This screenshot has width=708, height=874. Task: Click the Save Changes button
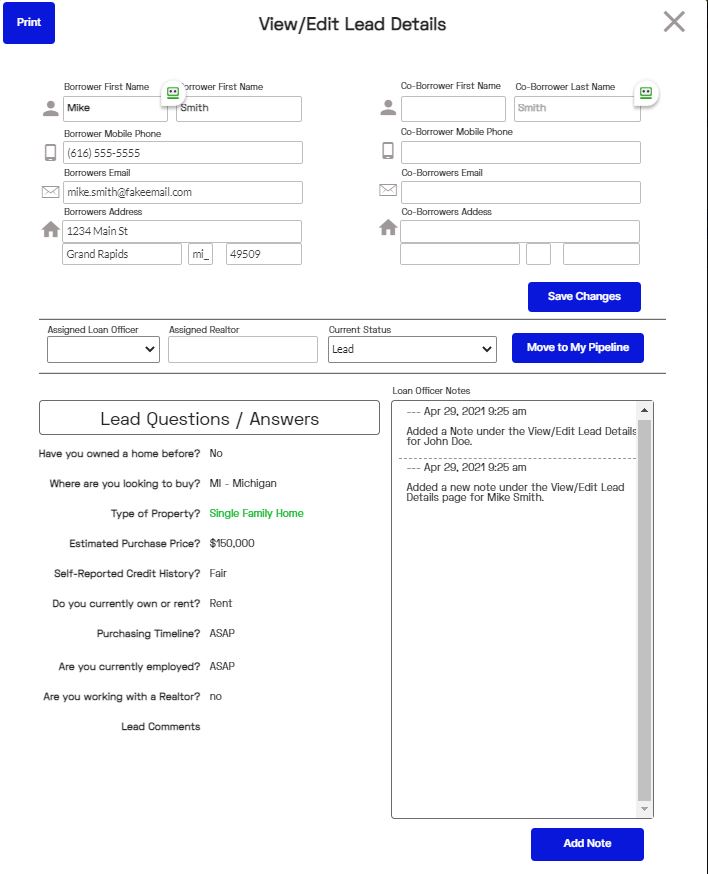click(584, 297)
